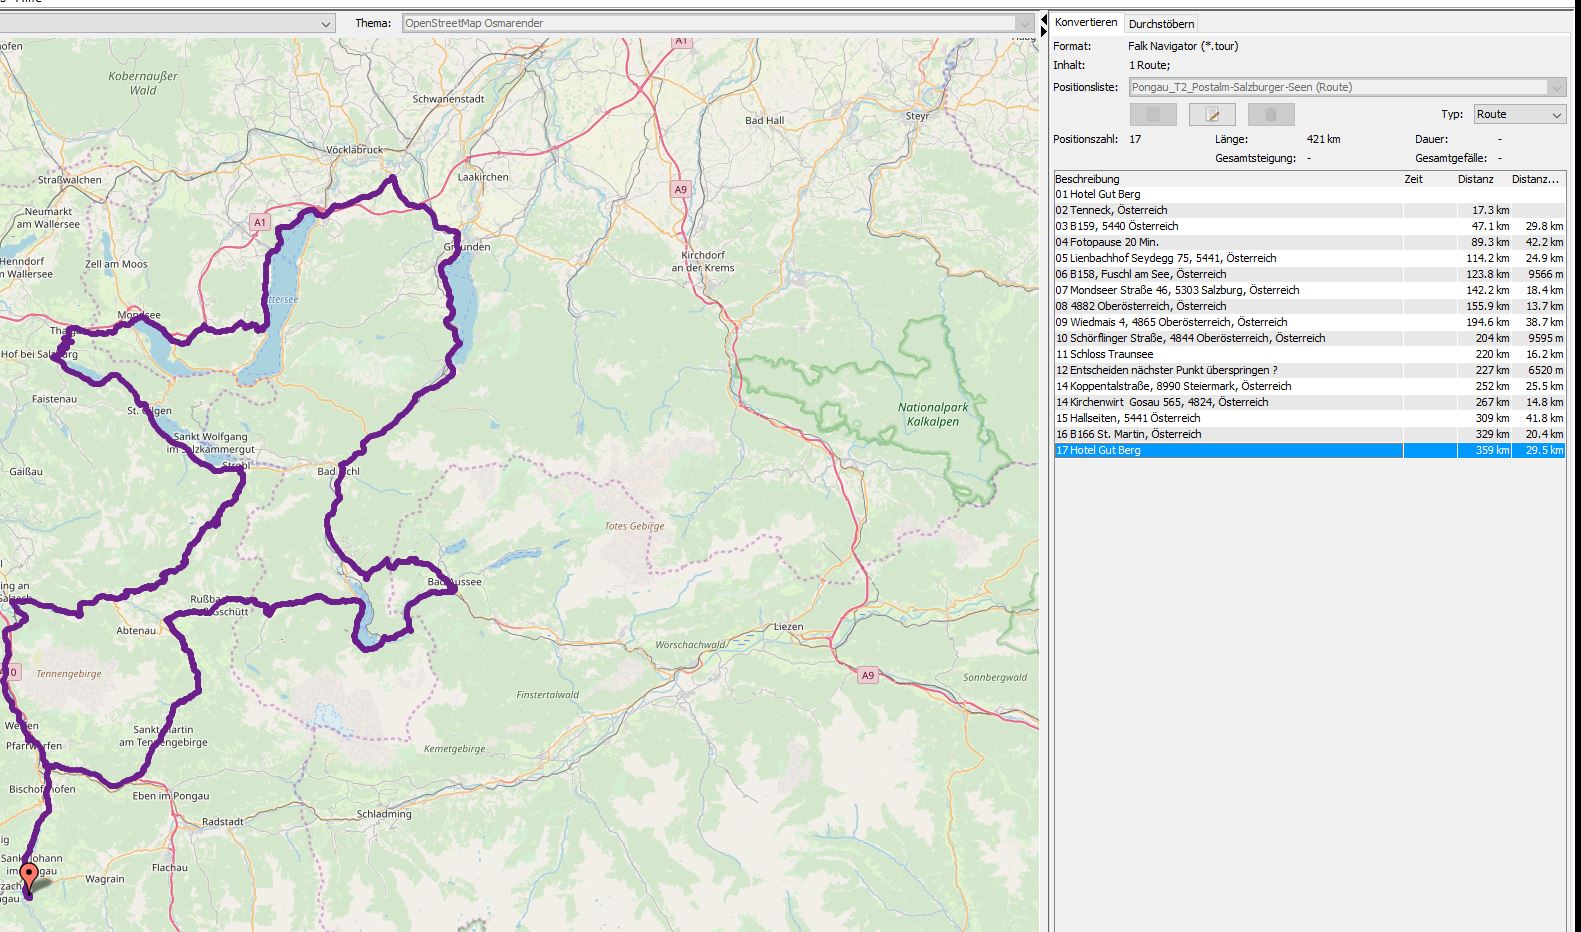The height and width of the screenshot is (932, 1581).
Task: Switch to the Konvertieren tab
Action: [1086, 23]
